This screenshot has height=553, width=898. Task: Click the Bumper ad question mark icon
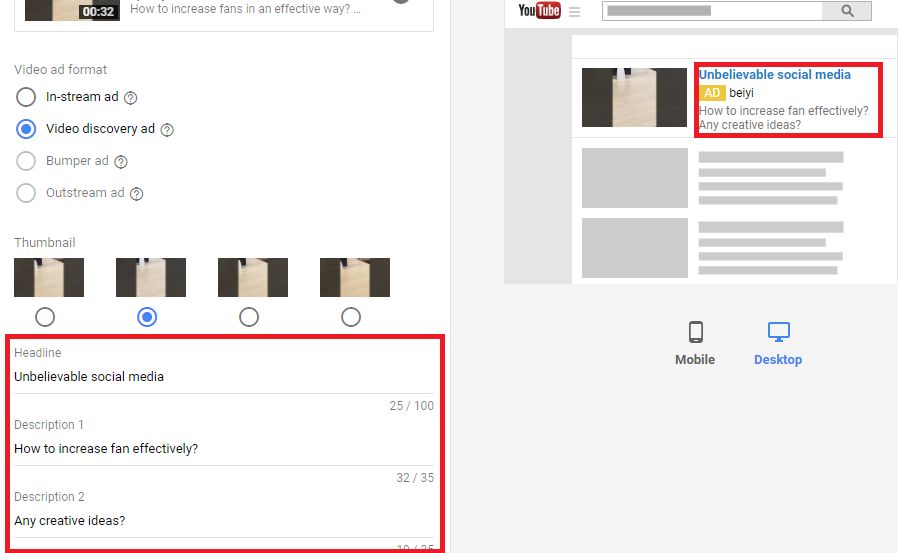click(120, 162)
